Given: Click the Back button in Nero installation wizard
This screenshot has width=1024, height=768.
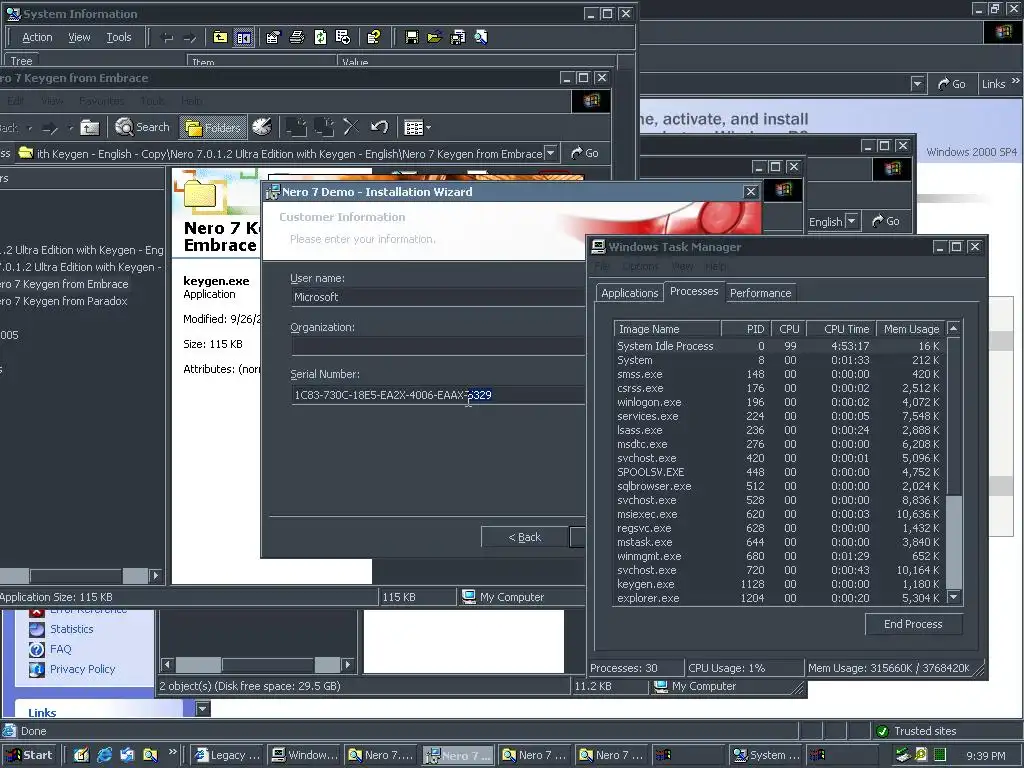Looking at the screenshot, I should point(524,537).
